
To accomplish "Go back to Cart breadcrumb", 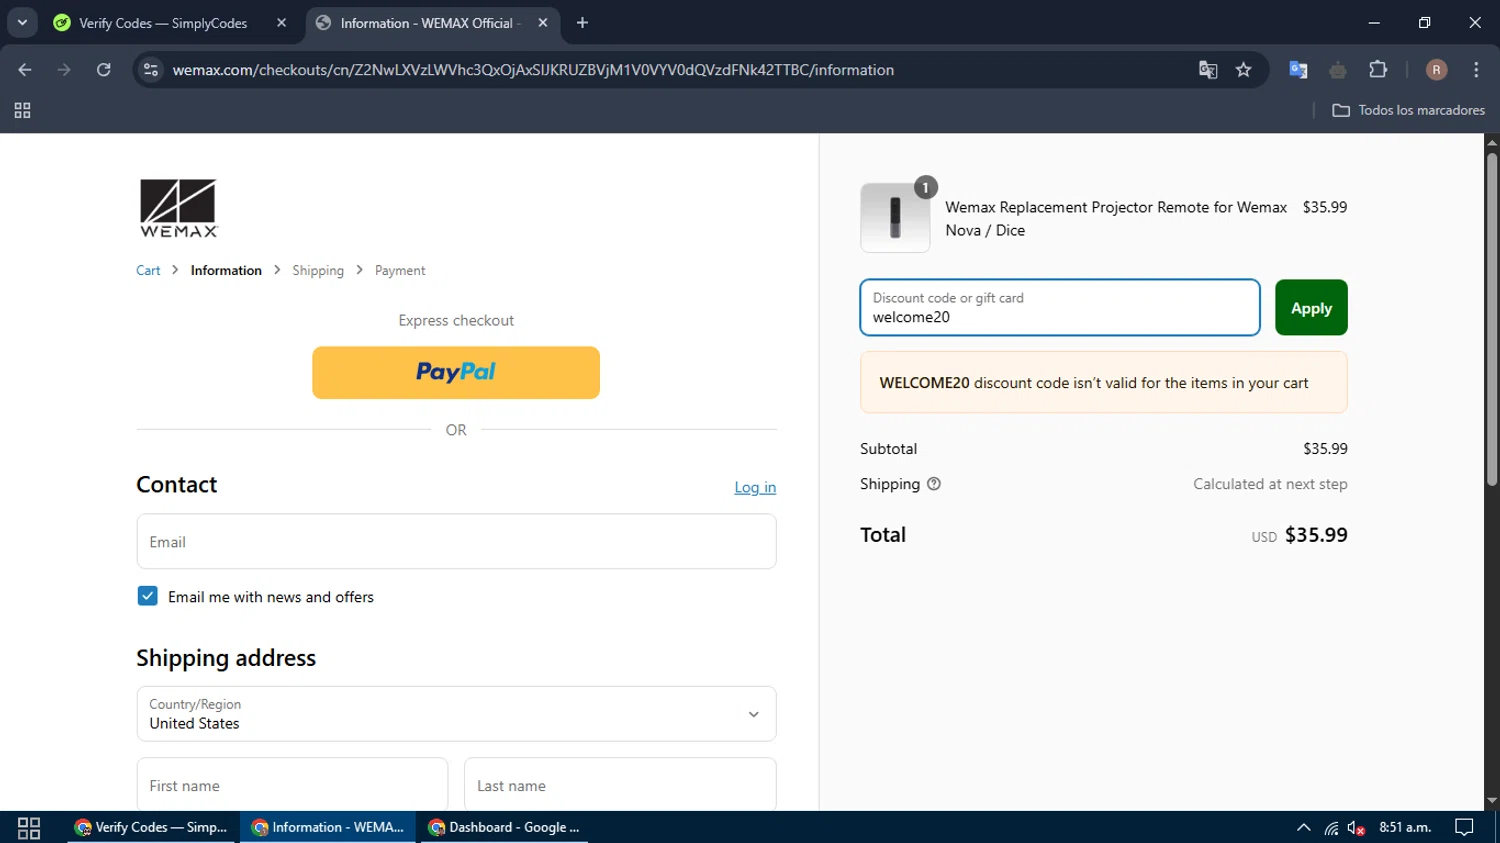I will click(148, 270).
